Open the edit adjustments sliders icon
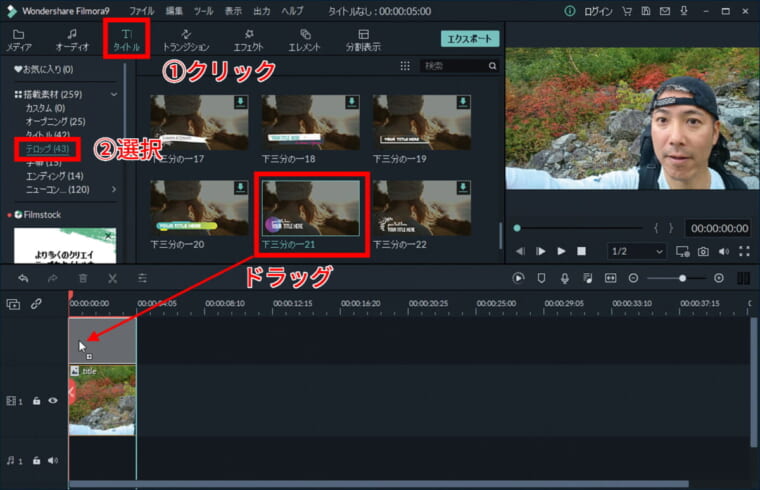 [142, 278]
